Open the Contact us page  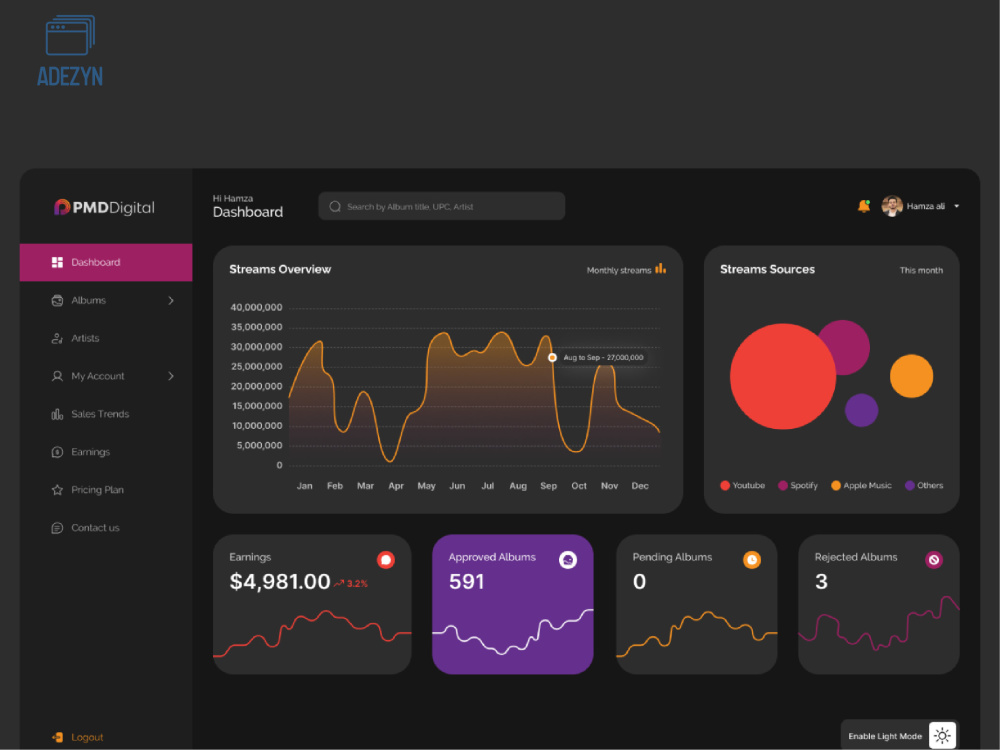(x=106, y=528)
